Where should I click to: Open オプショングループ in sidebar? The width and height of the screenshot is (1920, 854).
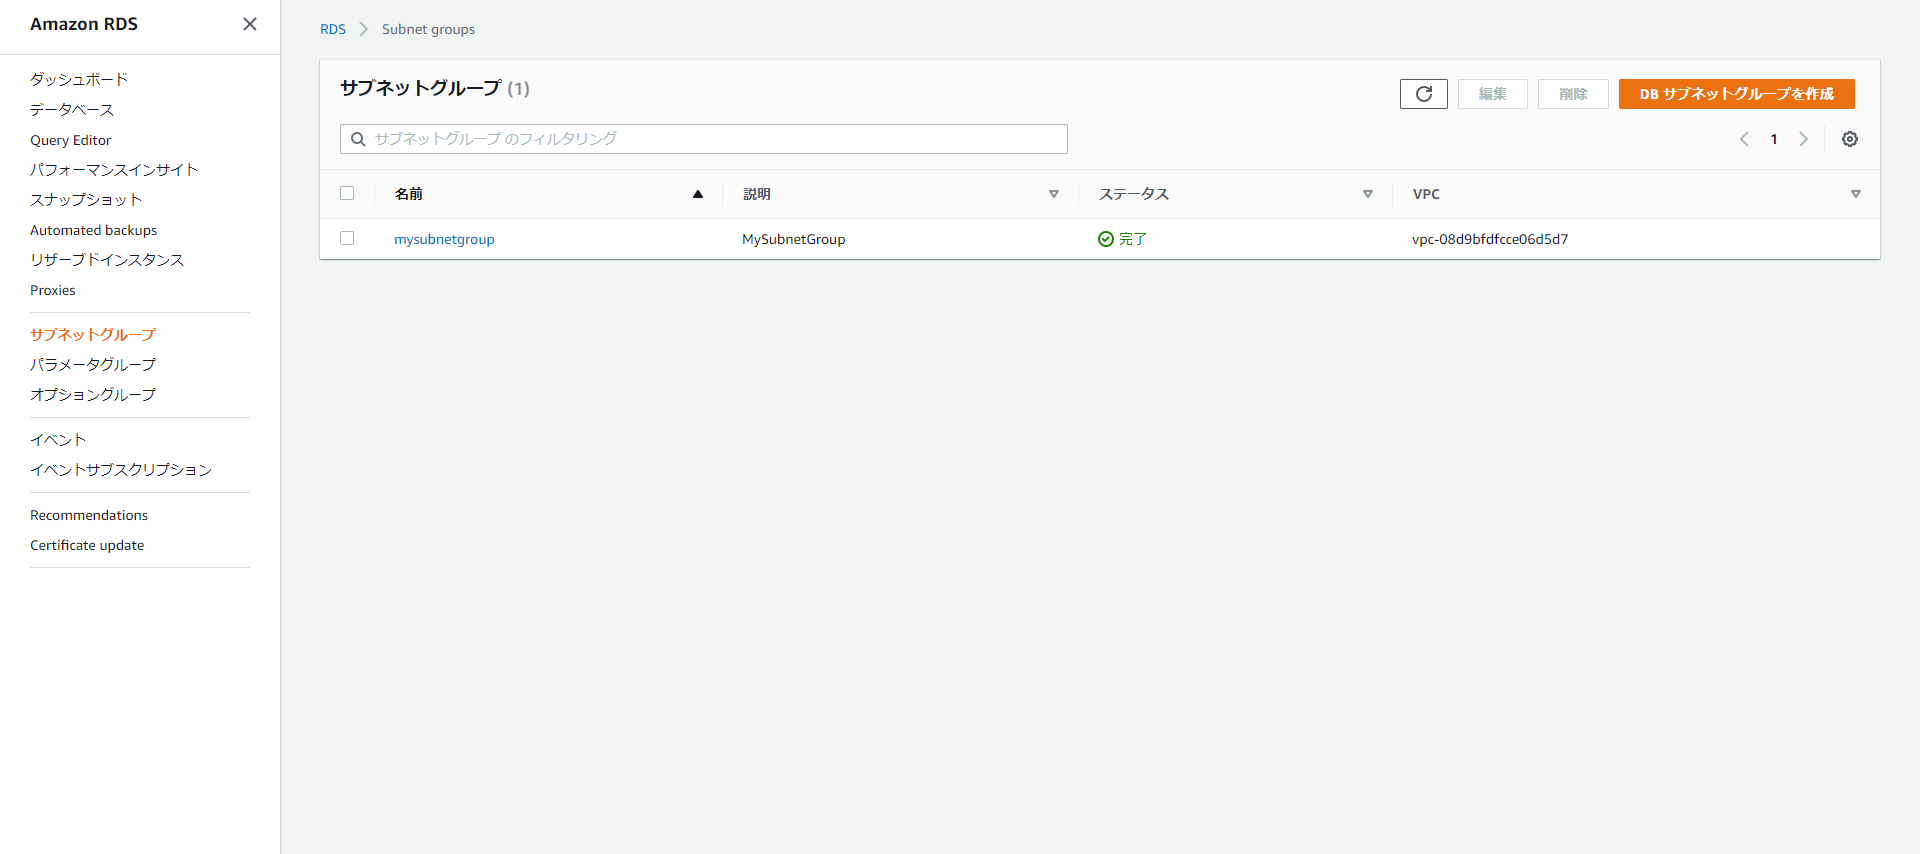93,395
